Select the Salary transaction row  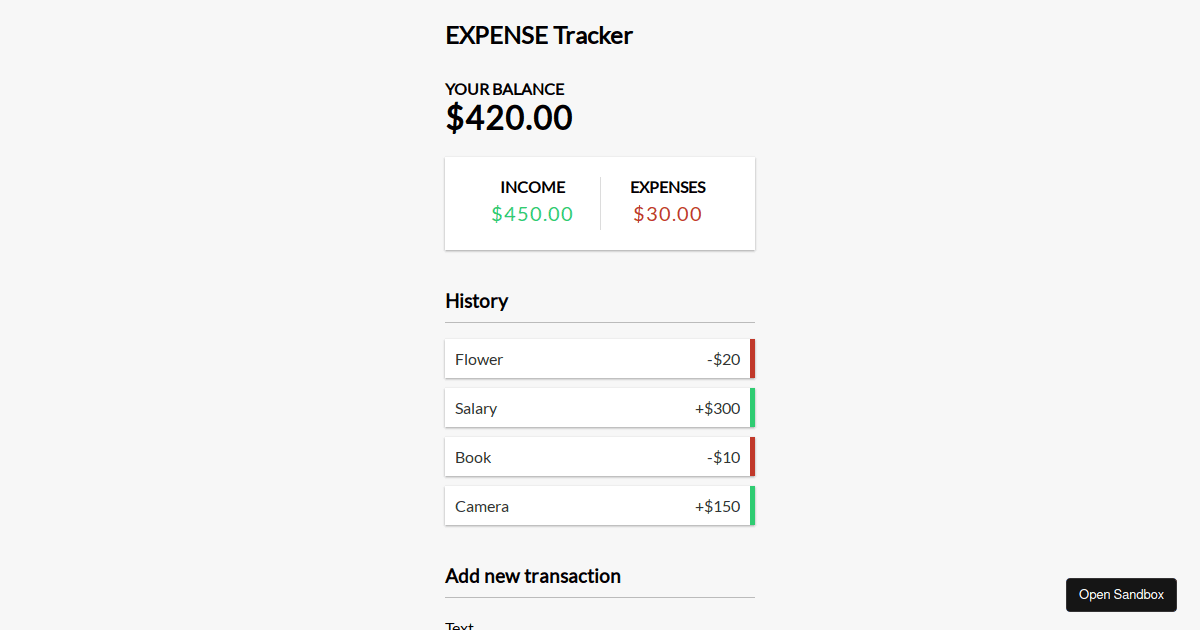[600, 408]
